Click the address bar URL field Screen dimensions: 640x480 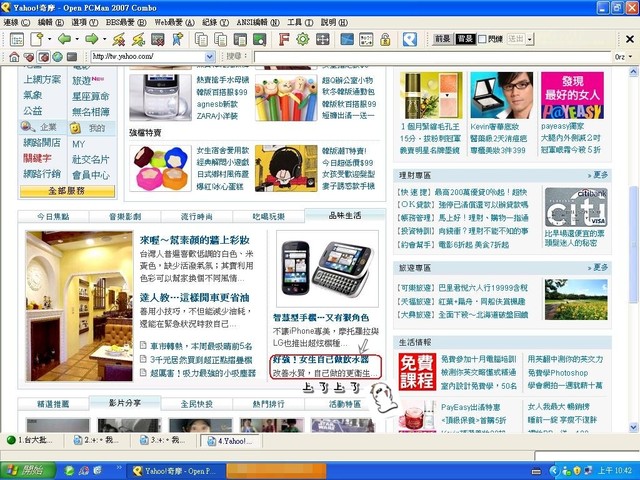pyautogui.click(x=147, y=56)
